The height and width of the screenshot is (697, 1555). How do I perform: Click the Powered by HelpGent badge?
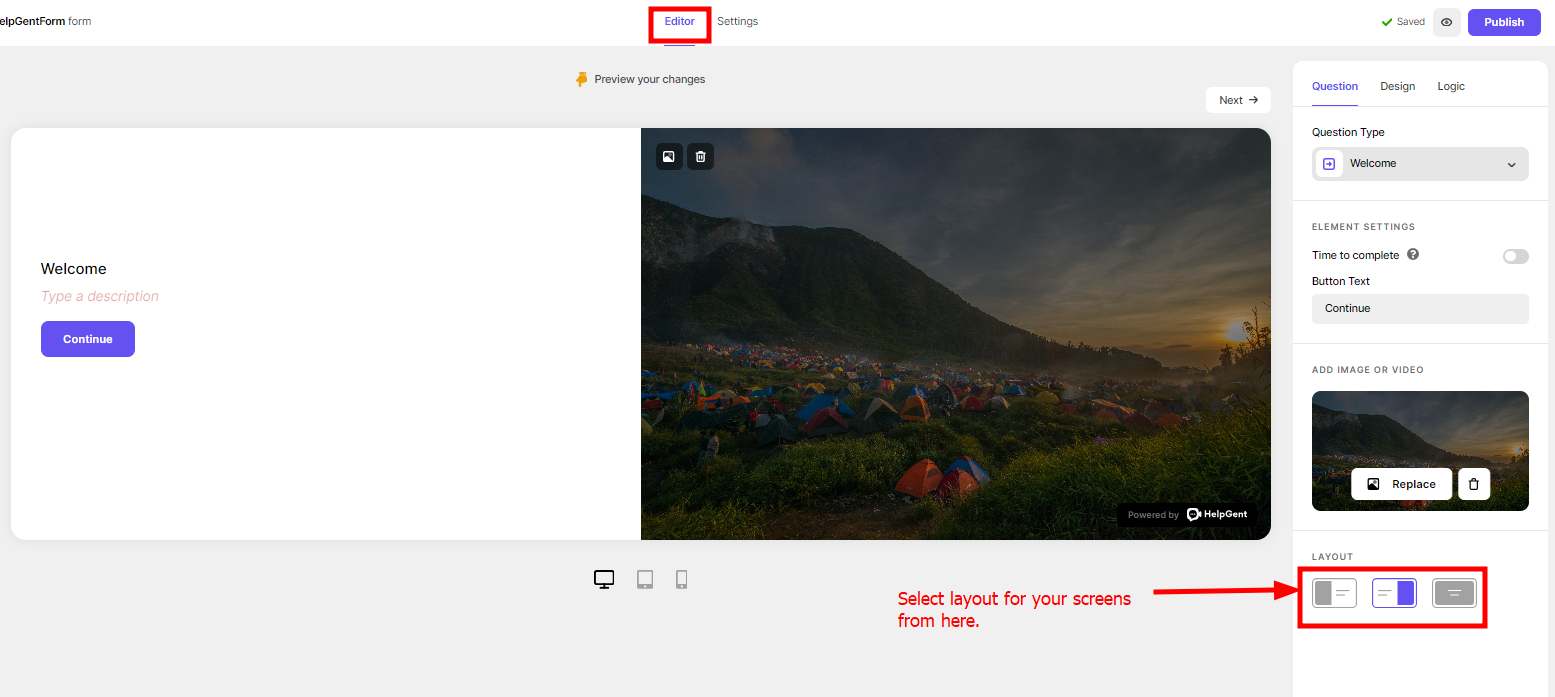click(1187, 515)
